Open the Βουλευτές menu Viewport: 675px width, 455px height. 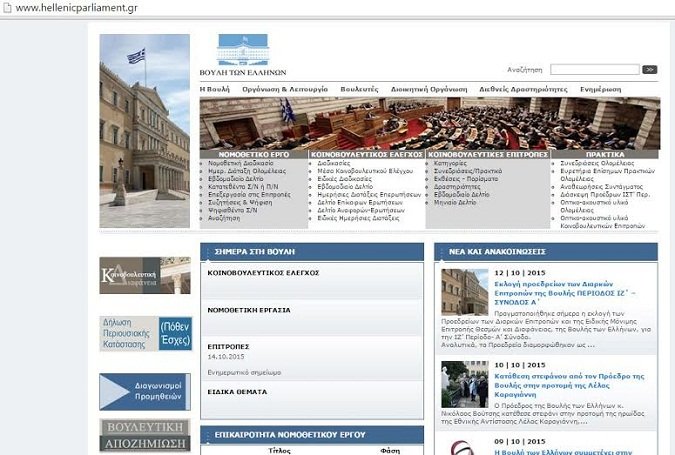click(x=359, y=89)
